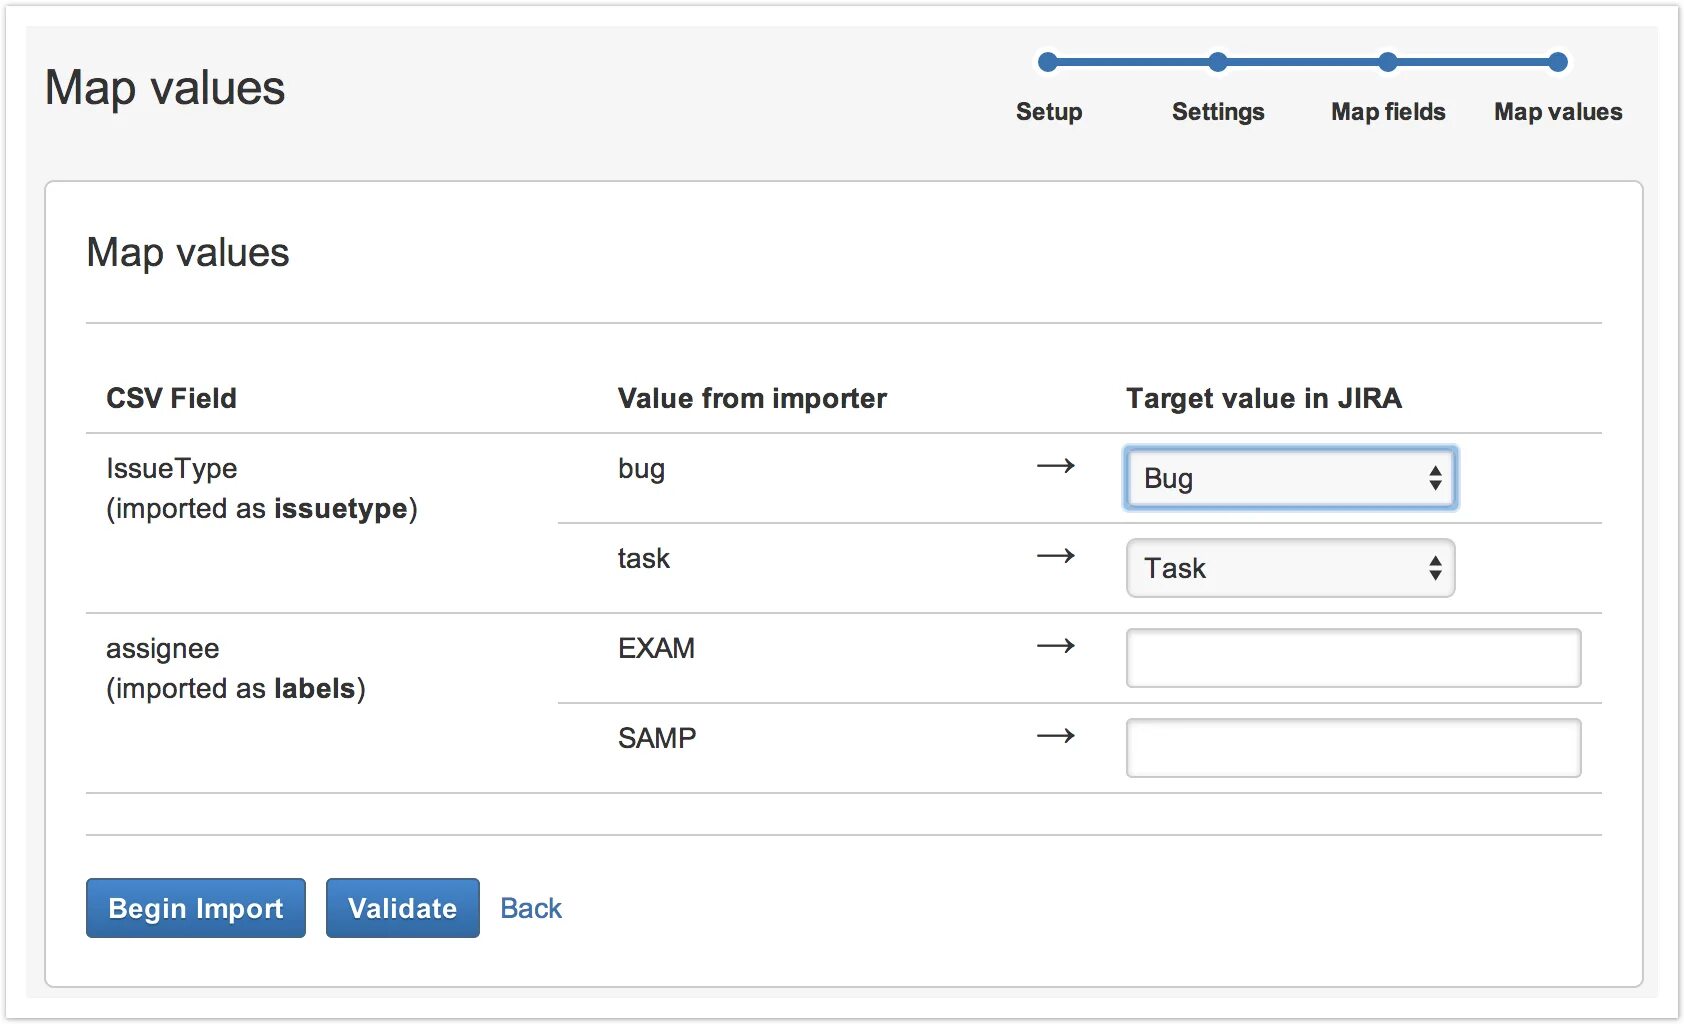Click the progress tracker line between Settings and Map fields
The width and height of the screenshot is (1684, 1024).
point(1302,63)
